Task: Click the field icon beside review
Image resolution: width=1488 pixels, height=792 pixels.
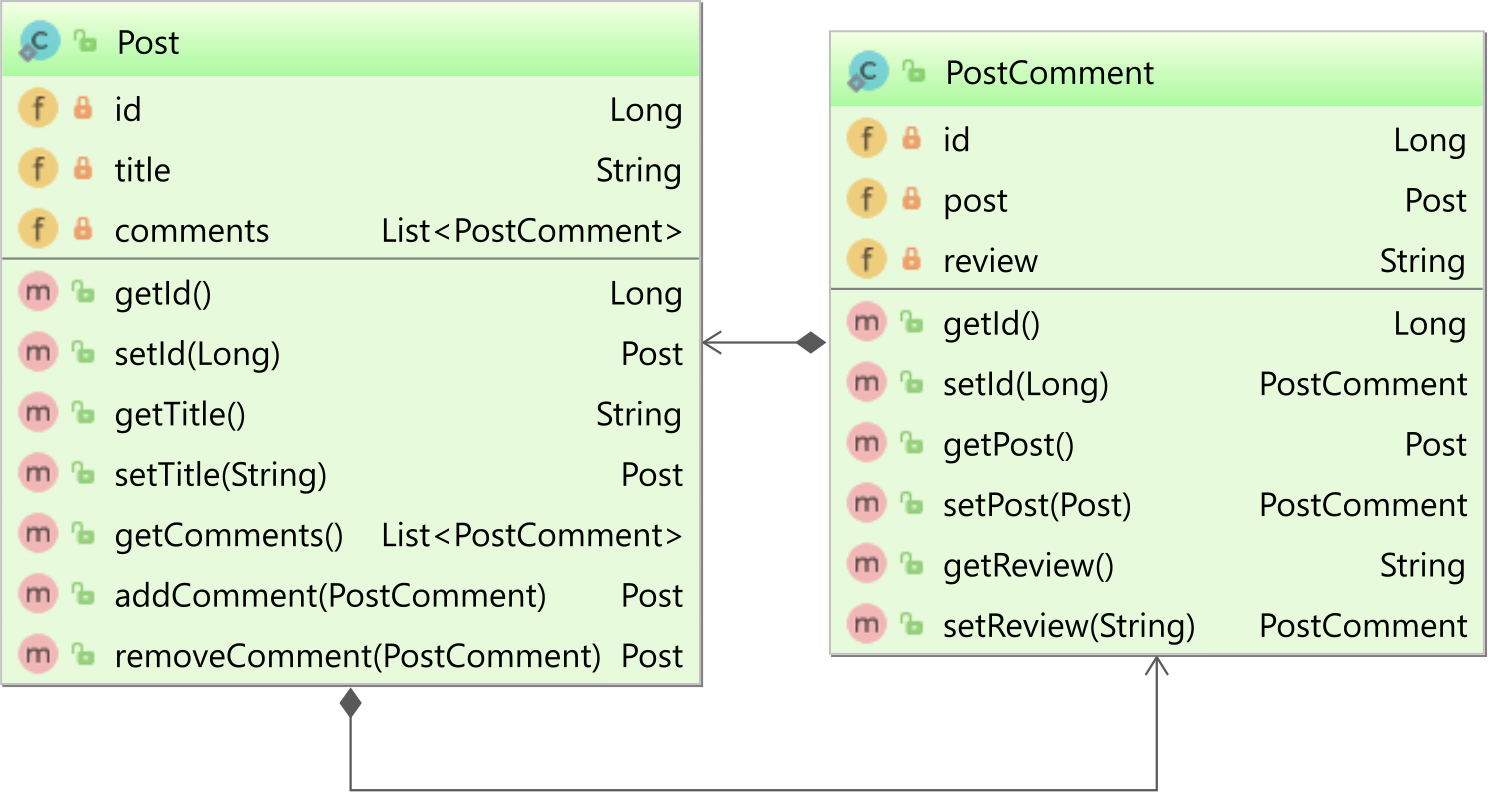Action: (x=866, y=260)
